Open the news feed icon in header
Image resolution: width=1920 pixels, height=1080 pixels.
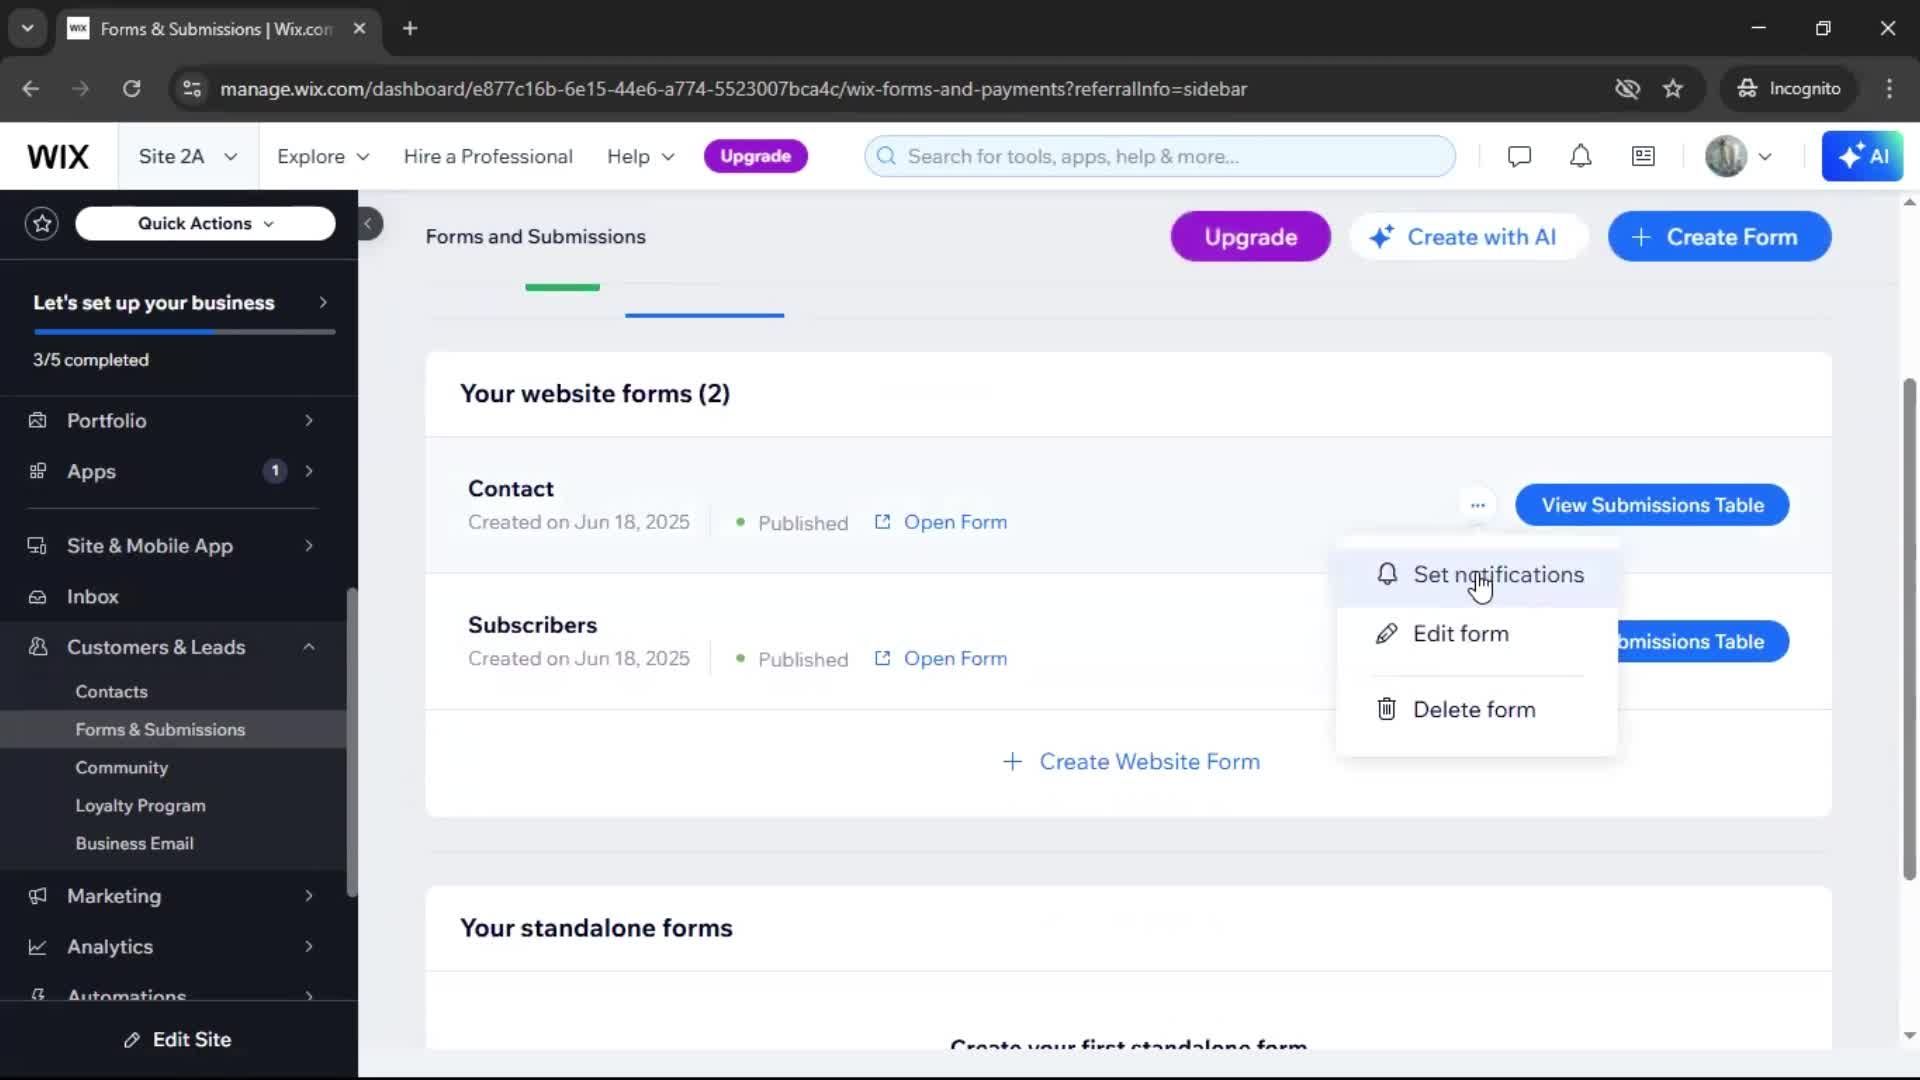(1643, 156)
